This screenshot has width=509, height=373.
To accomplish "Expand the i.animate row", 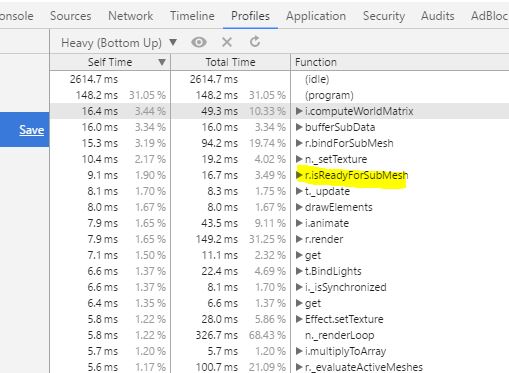I will (299, 223).
